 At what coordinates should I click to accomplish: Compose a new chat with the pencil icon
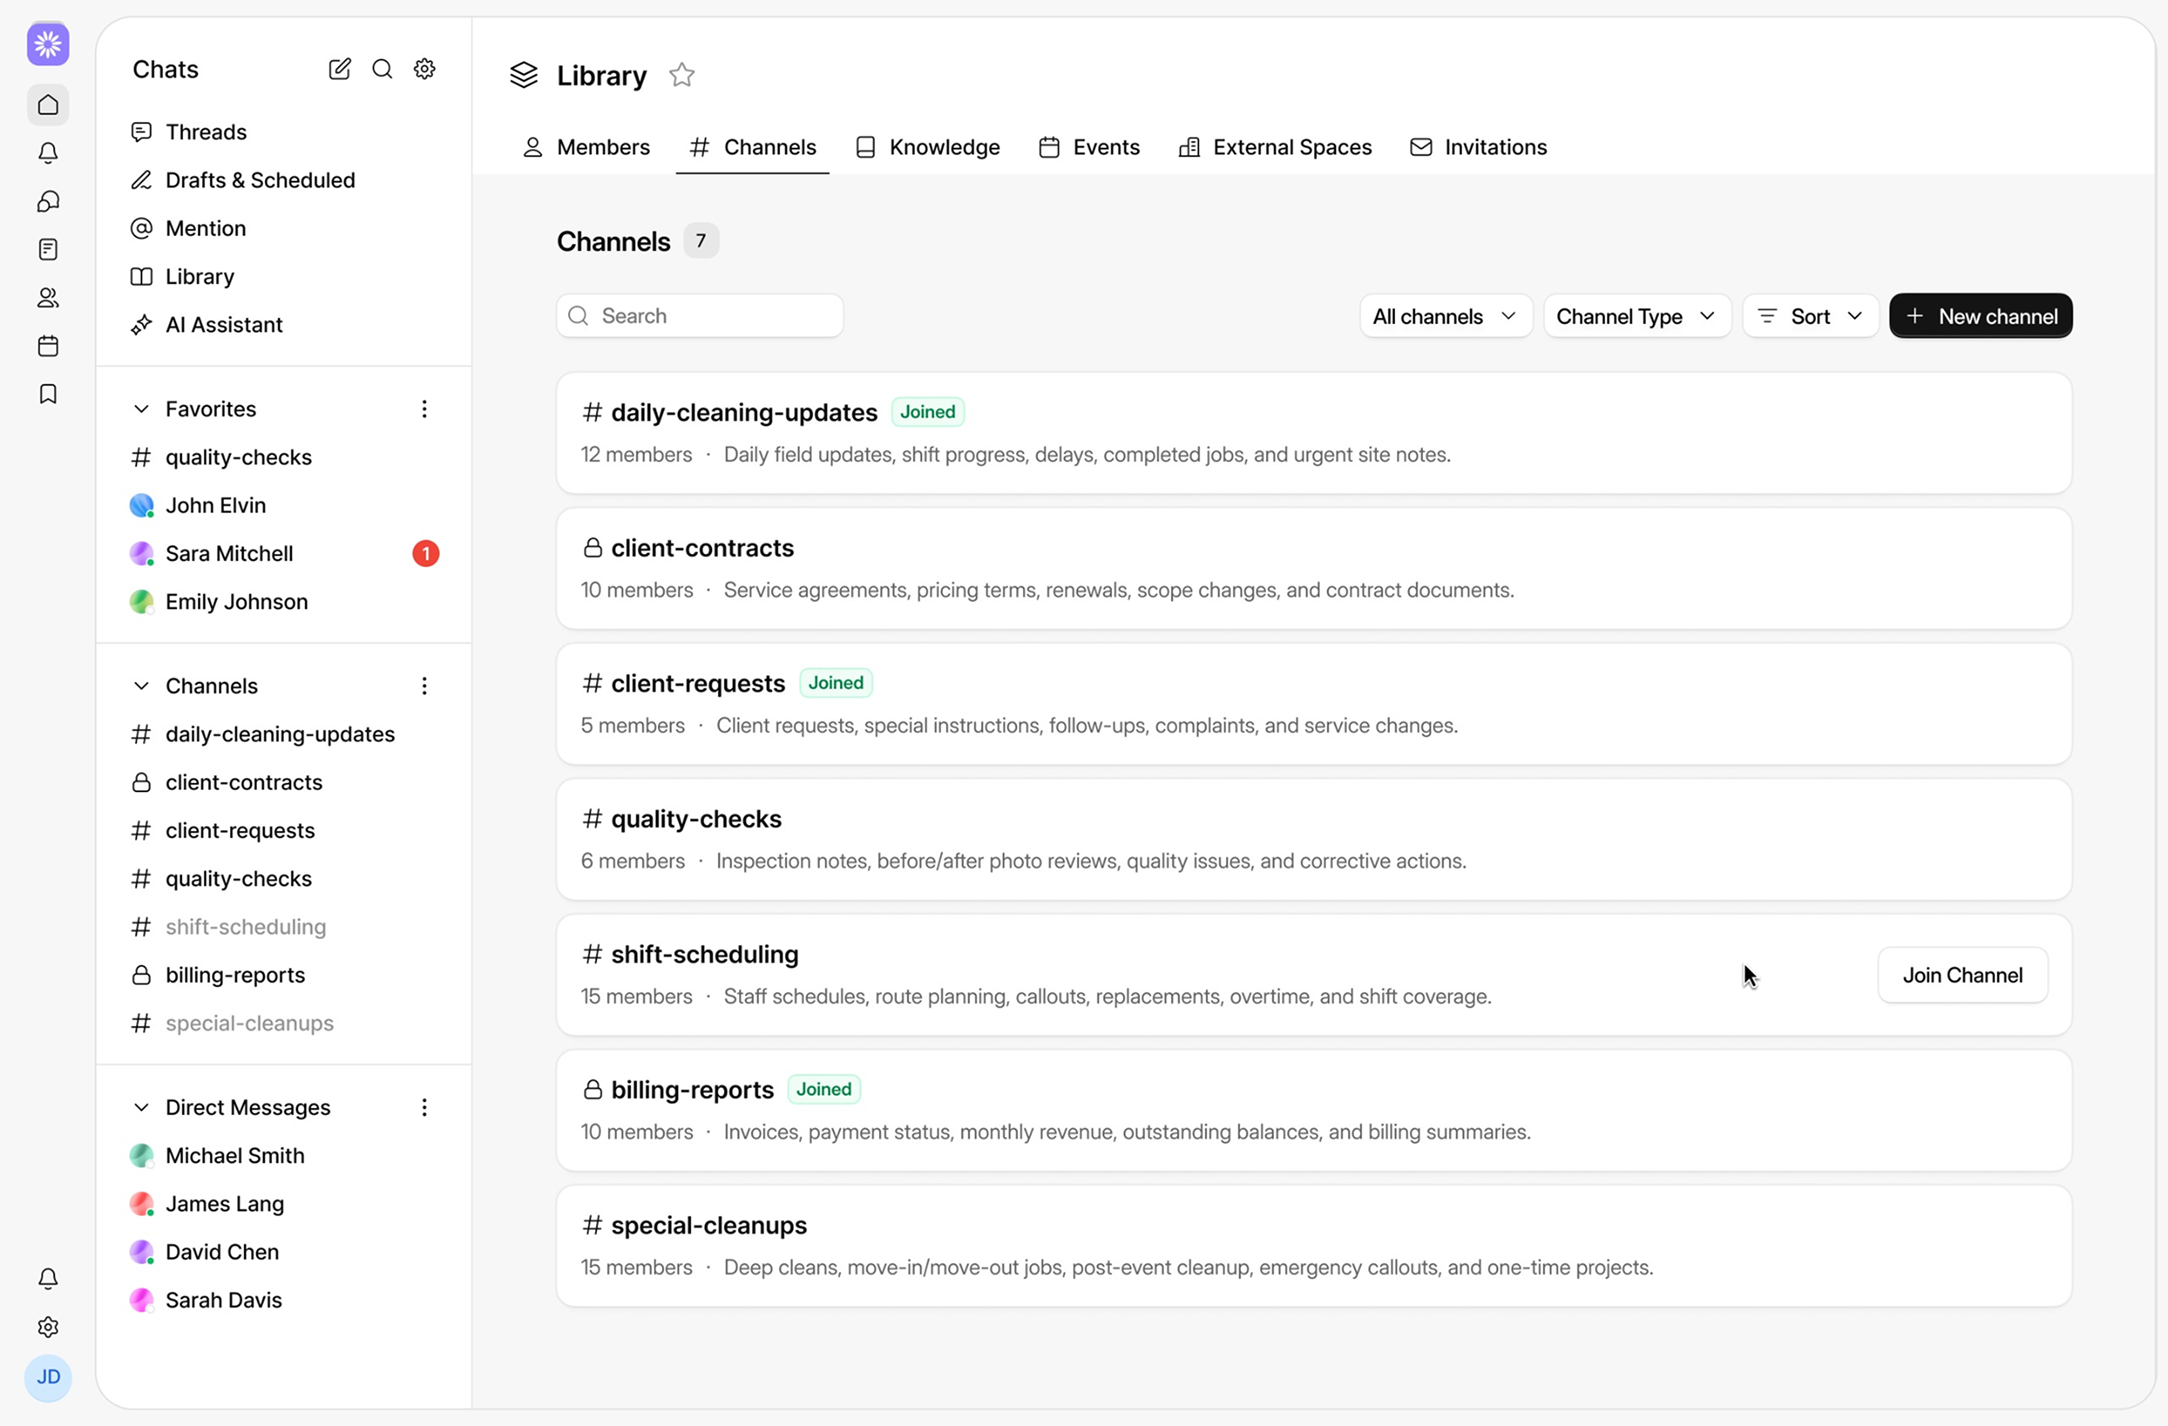coord(339,68)
